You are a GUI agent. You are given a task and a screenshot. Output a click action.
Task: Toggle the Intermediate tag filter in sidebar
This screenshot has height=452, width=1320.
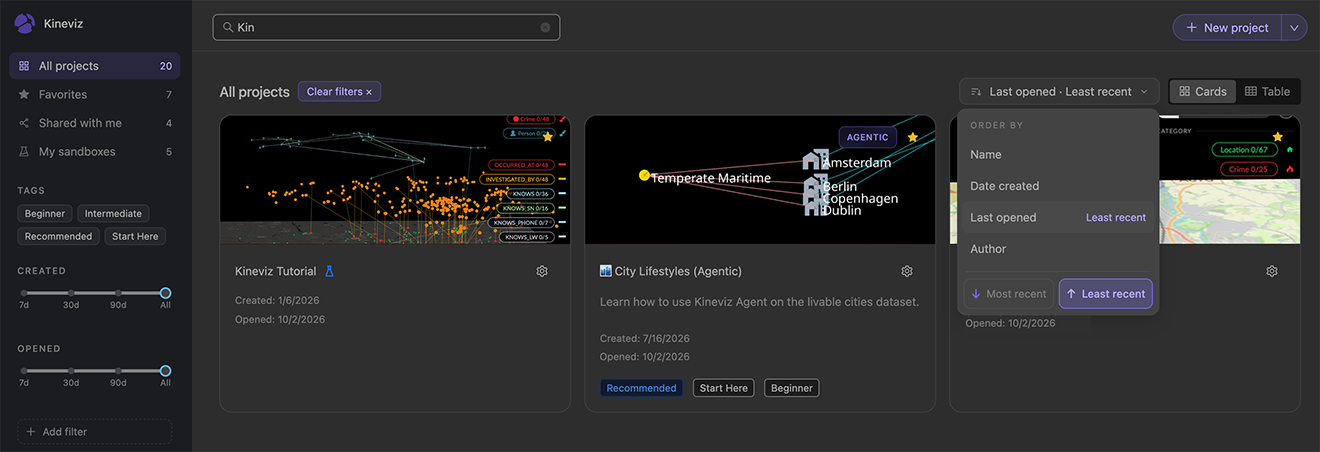[x=113, y=213]
